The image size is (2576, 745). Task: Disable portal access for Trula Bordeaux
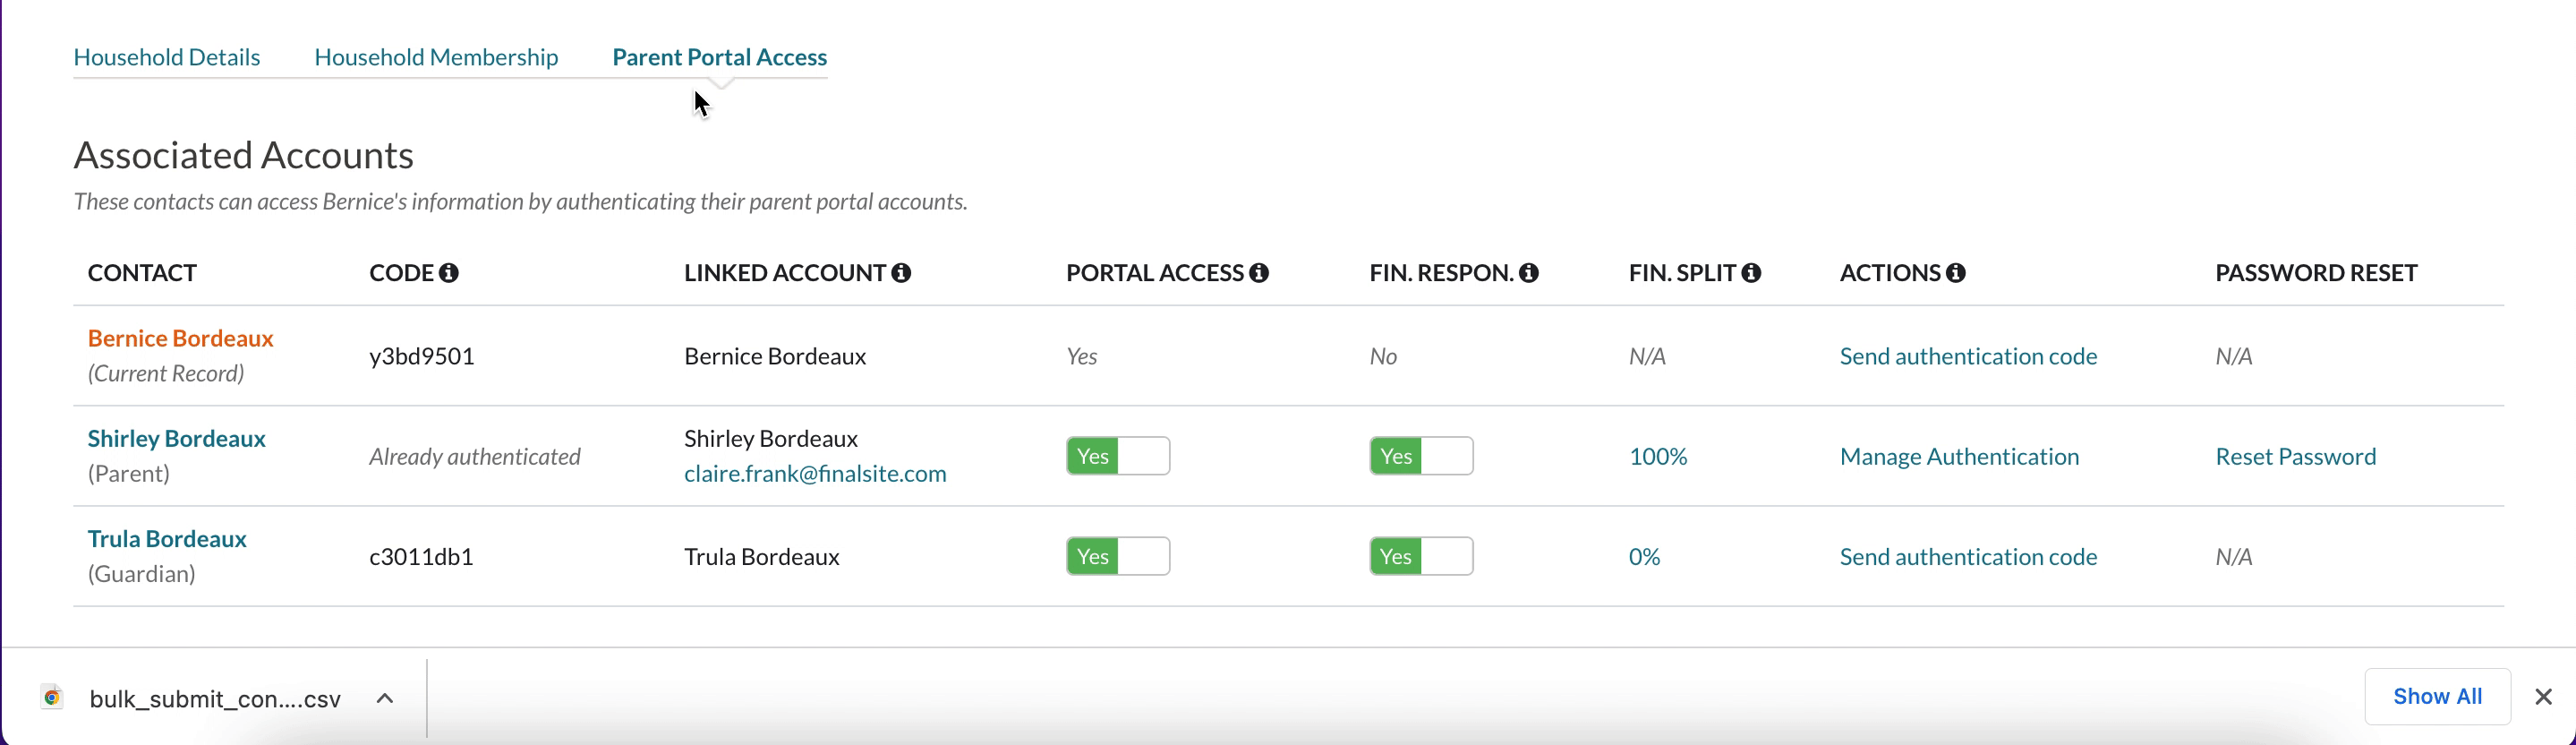point(1117,557)
